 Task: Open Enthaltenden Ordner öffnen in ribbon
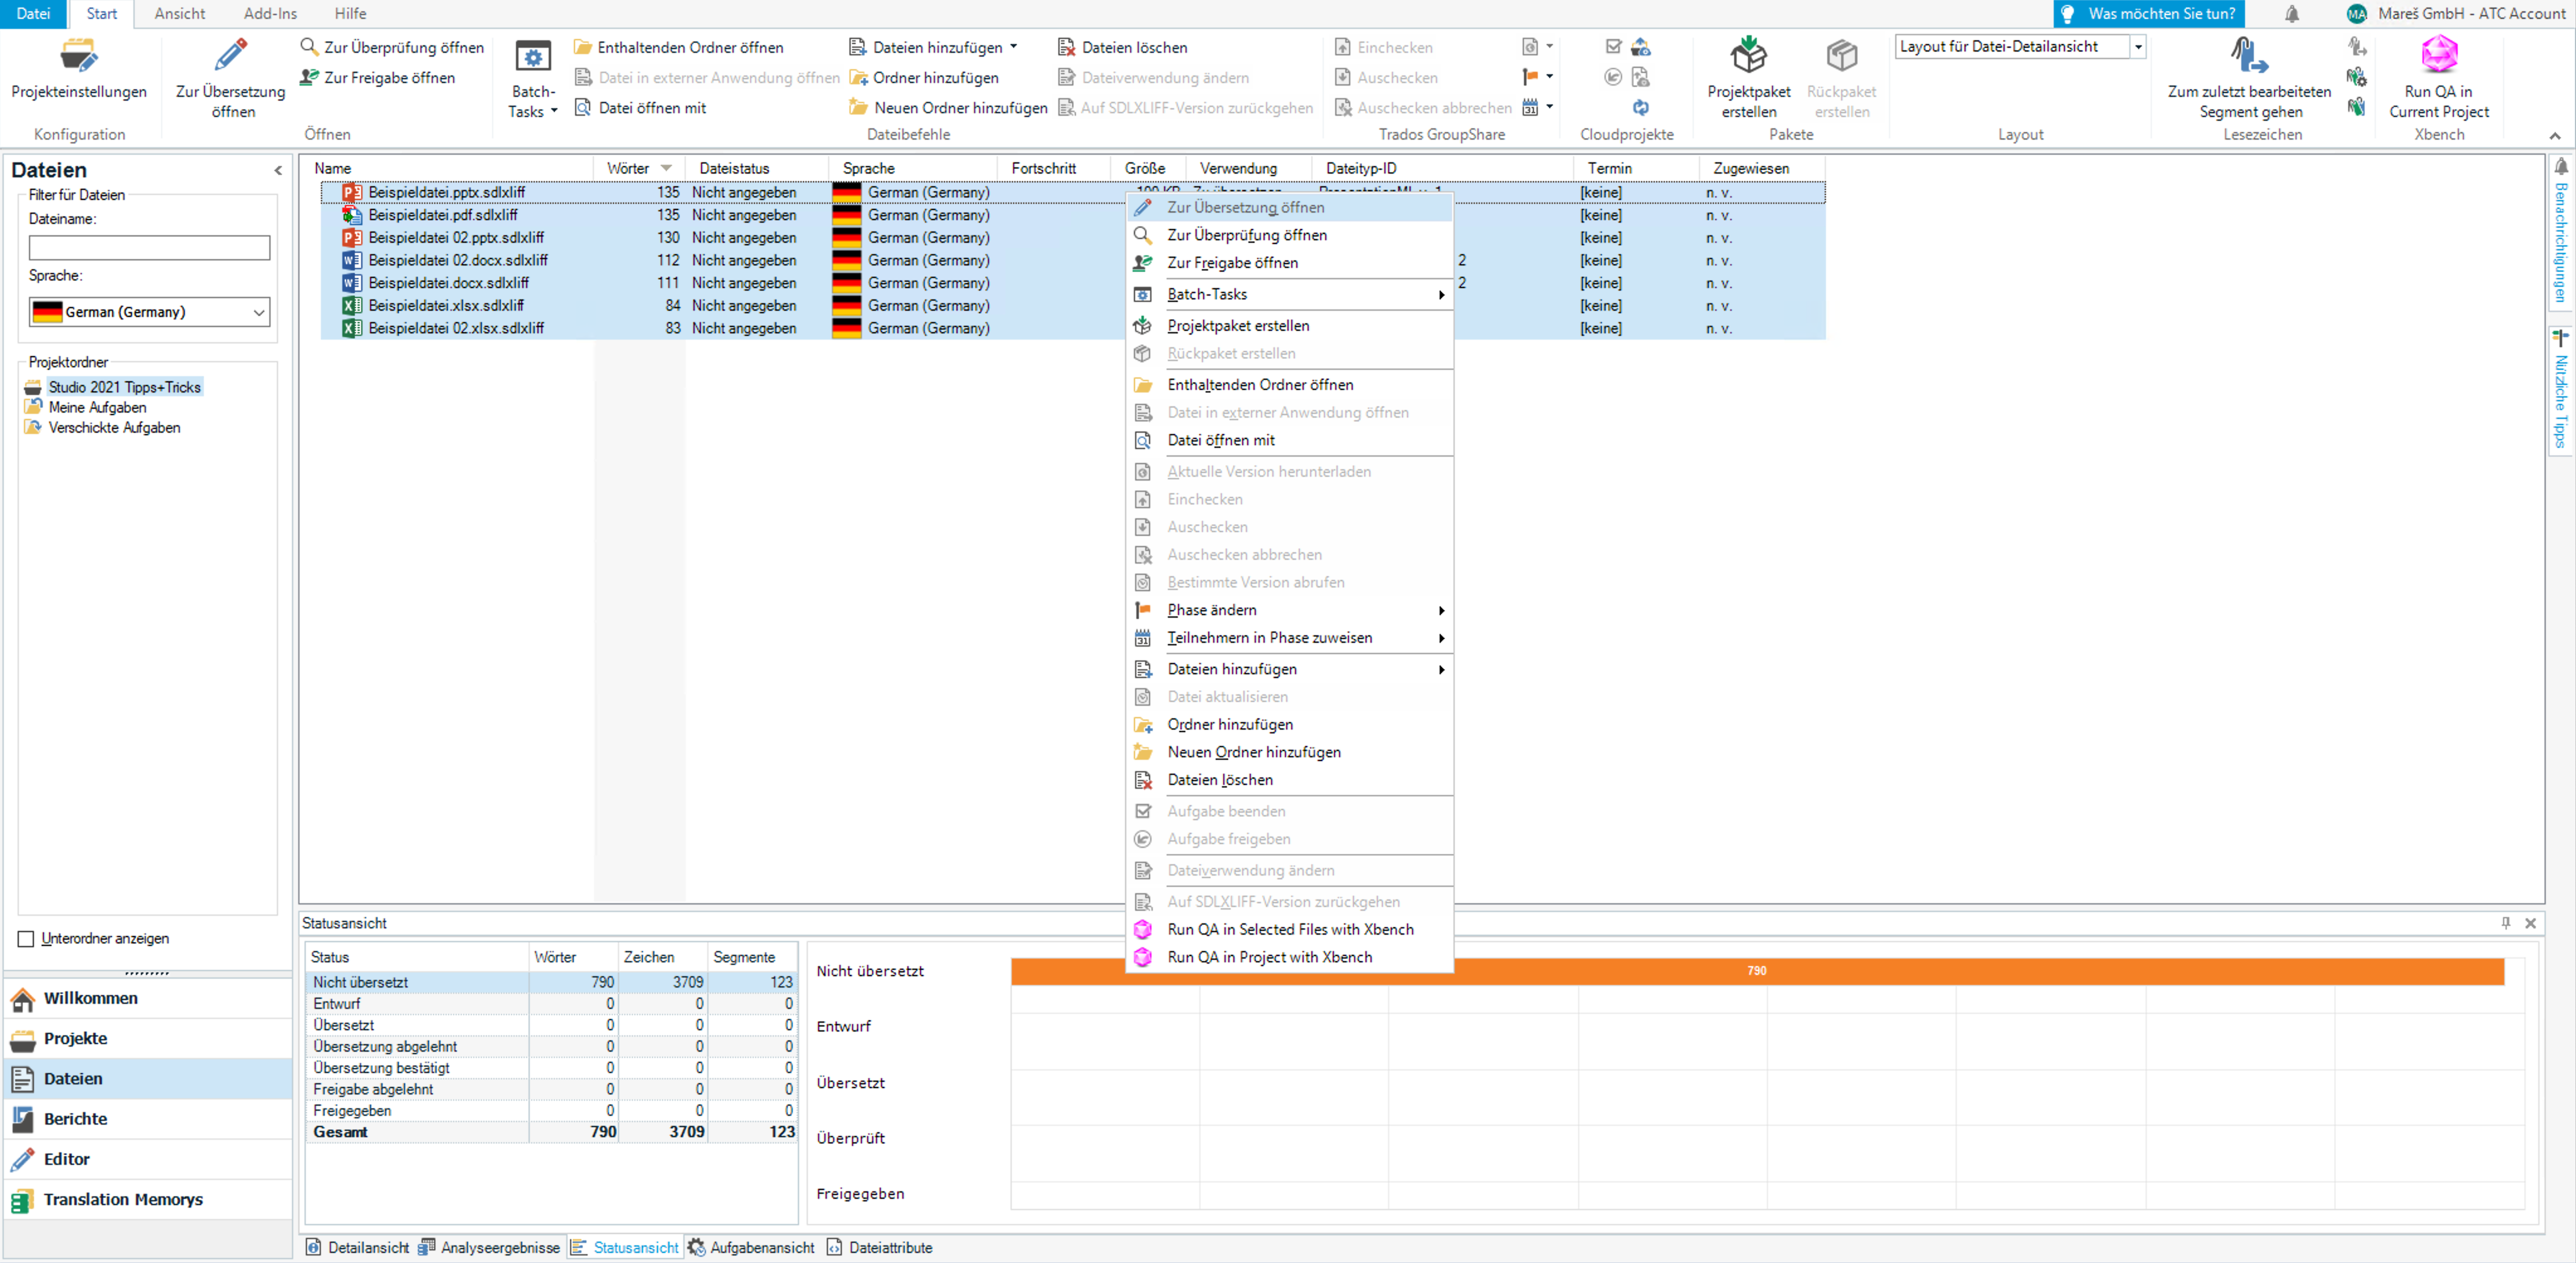[x=679, y=47]
